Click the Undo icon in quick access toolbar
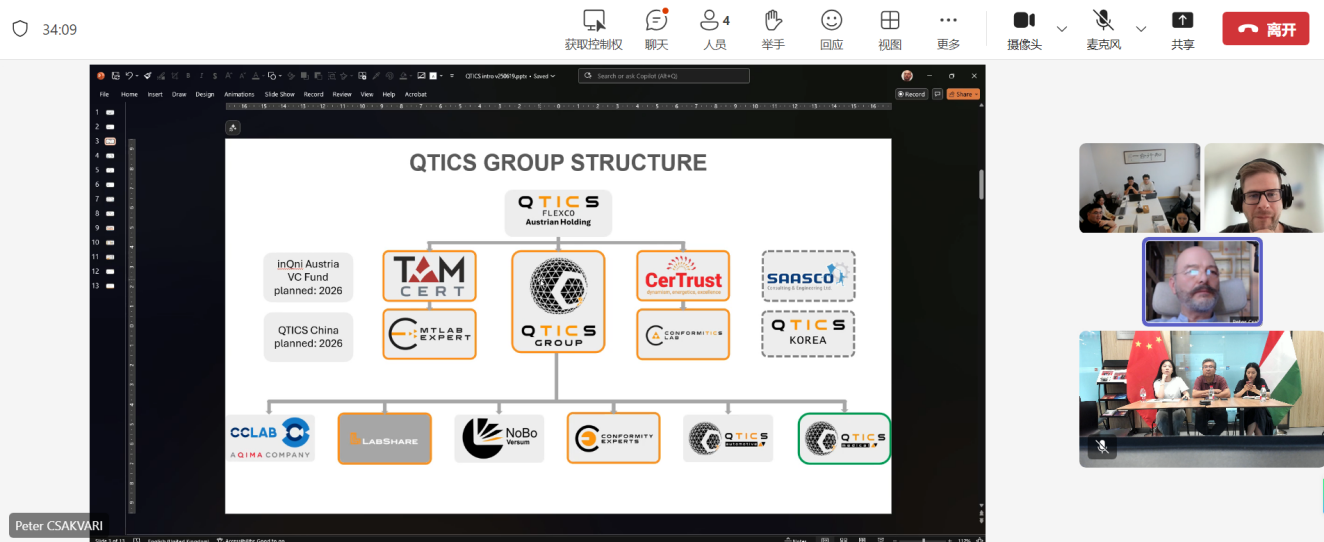Image resolution: width=1324 pixels, height=542 pixels. [129, 76]
